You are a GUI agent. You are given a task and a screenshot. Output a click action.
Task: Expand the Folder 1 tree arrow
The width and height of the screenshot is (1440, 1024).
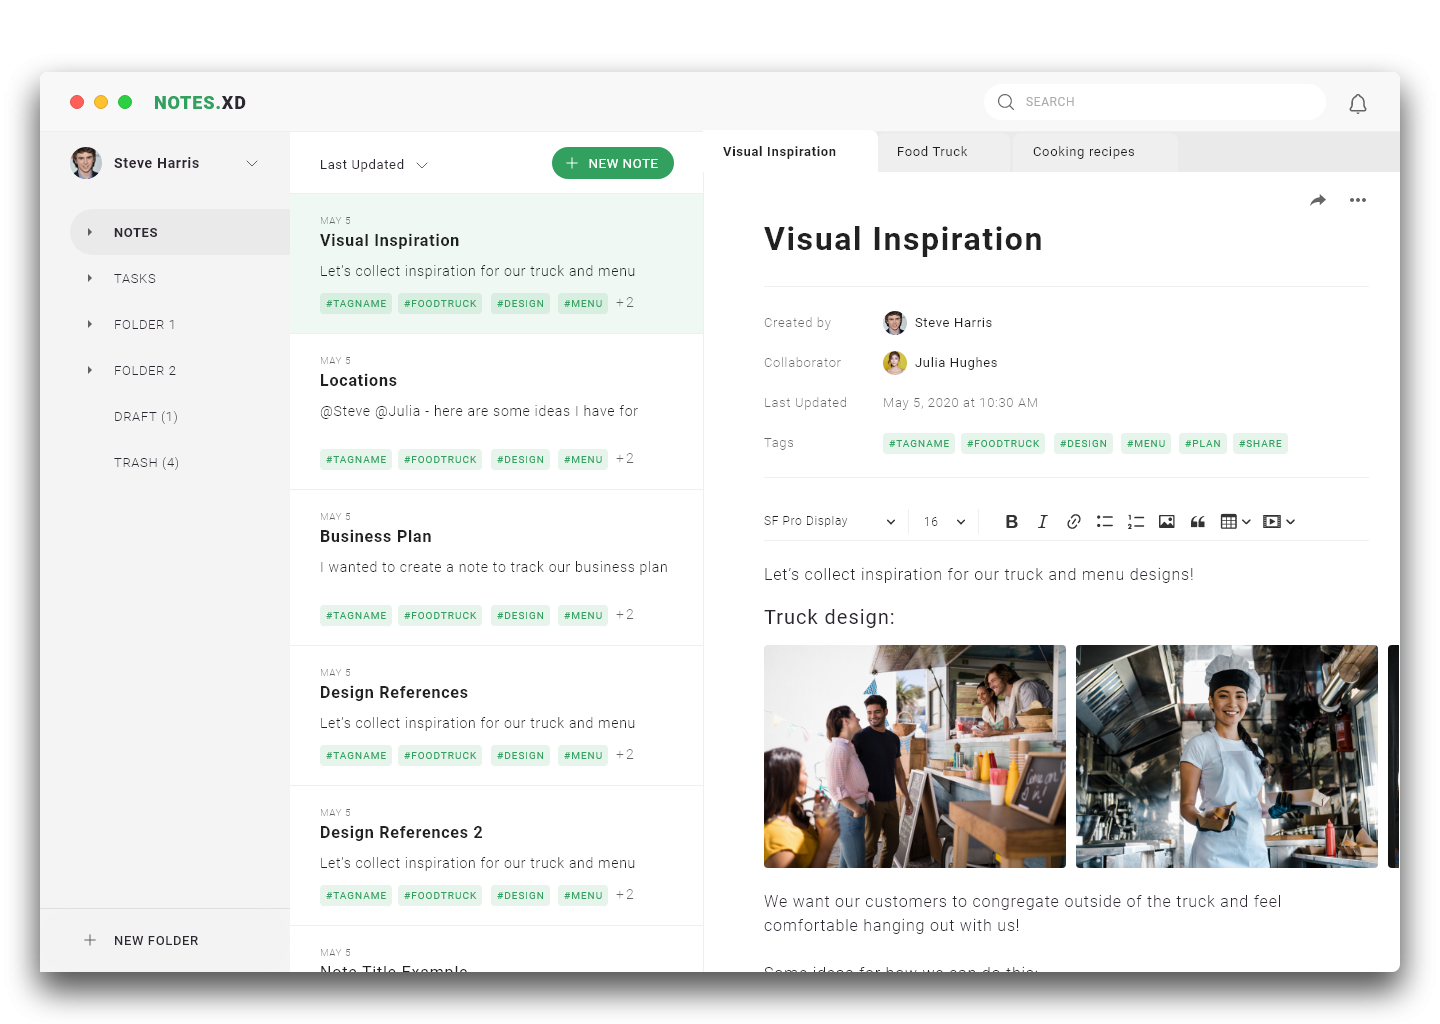(89, 324)
